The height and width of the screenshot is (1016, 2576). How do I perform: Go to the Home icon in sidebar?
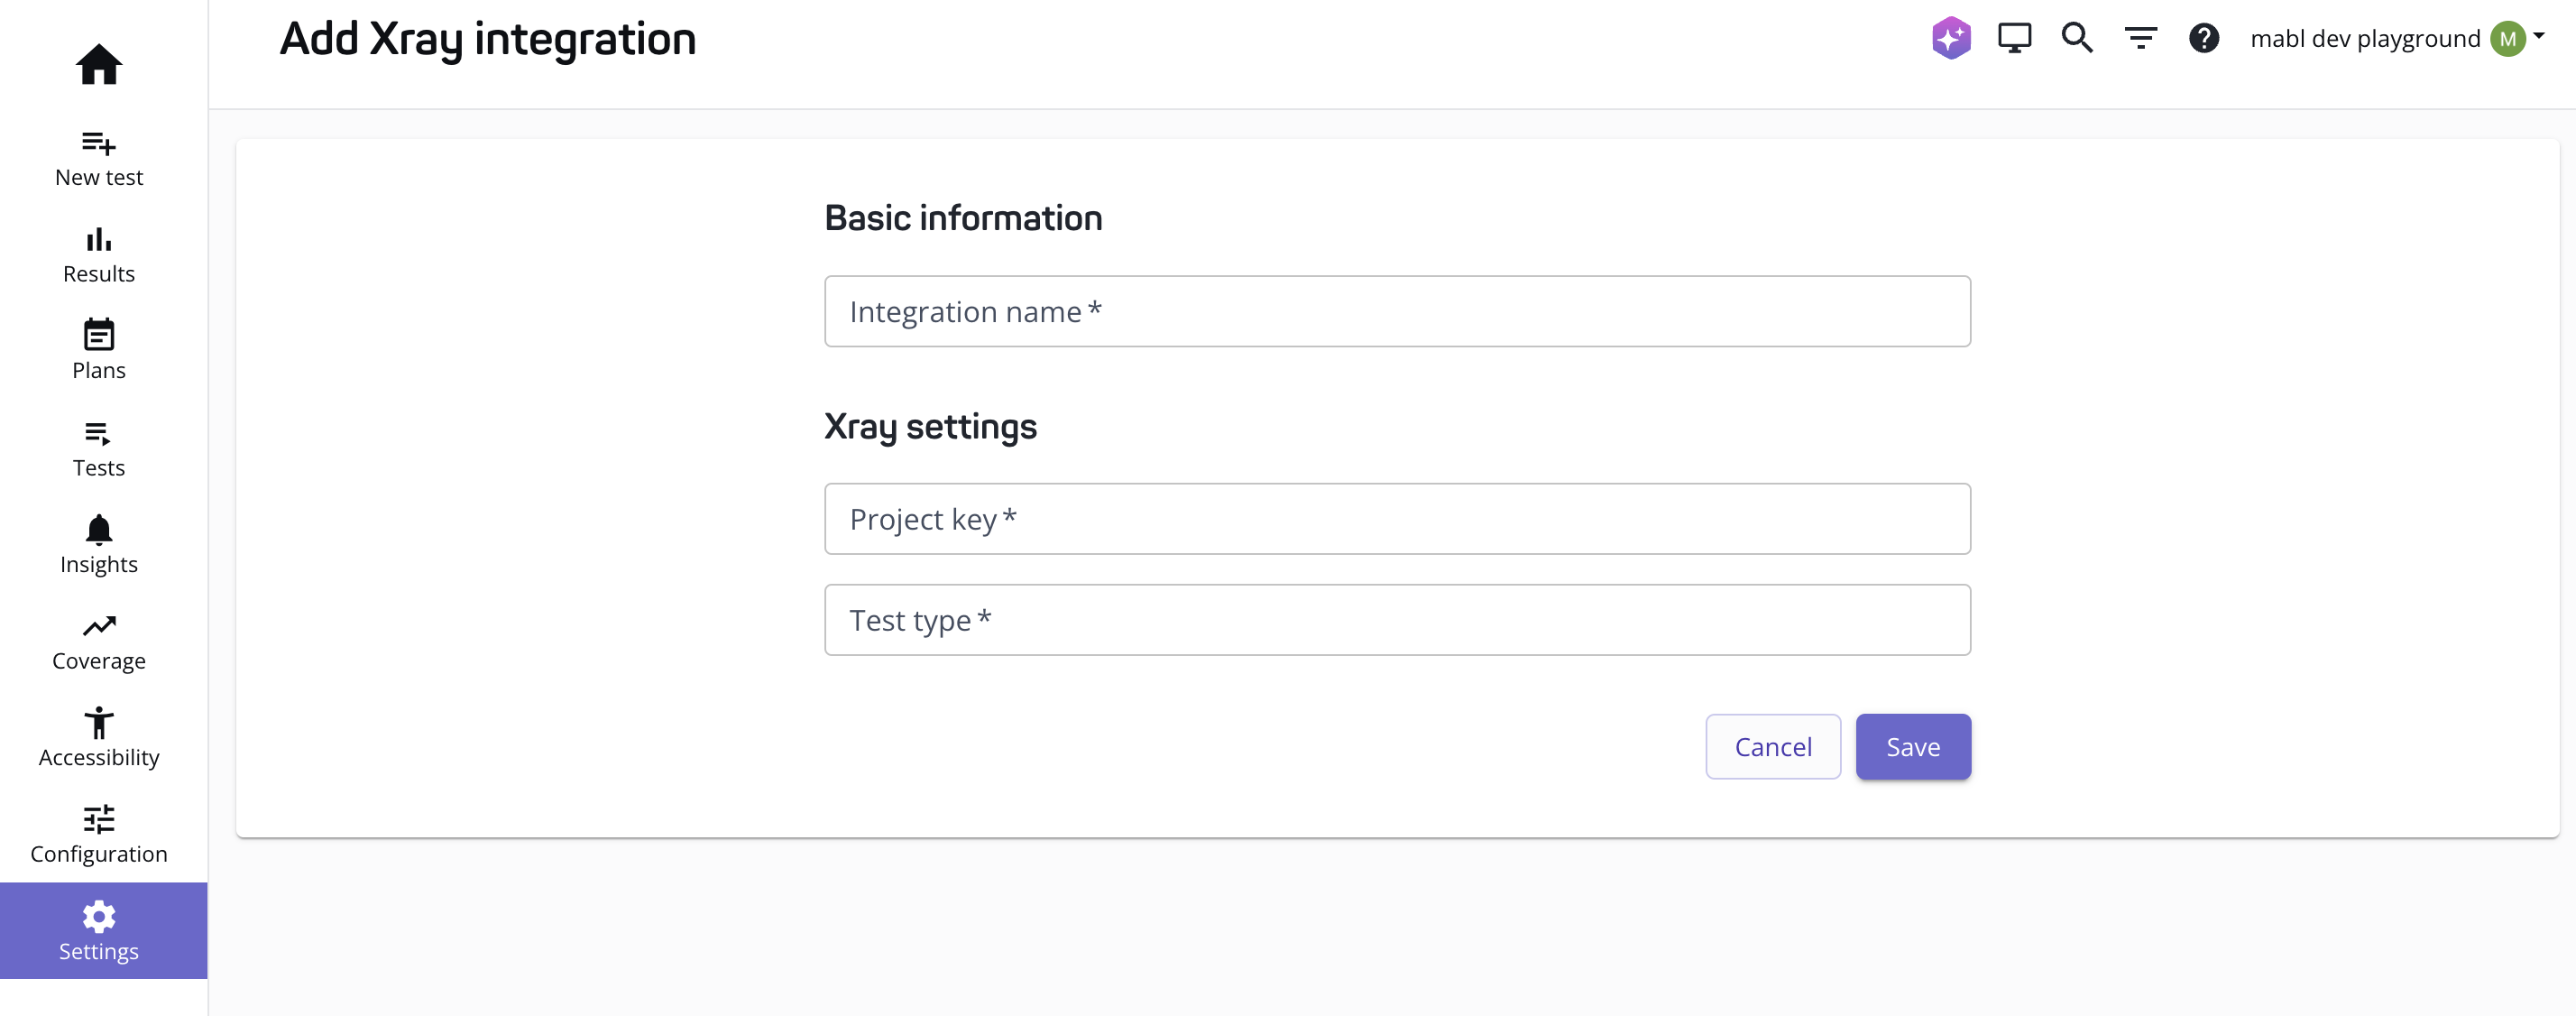[x=99, y=65]
